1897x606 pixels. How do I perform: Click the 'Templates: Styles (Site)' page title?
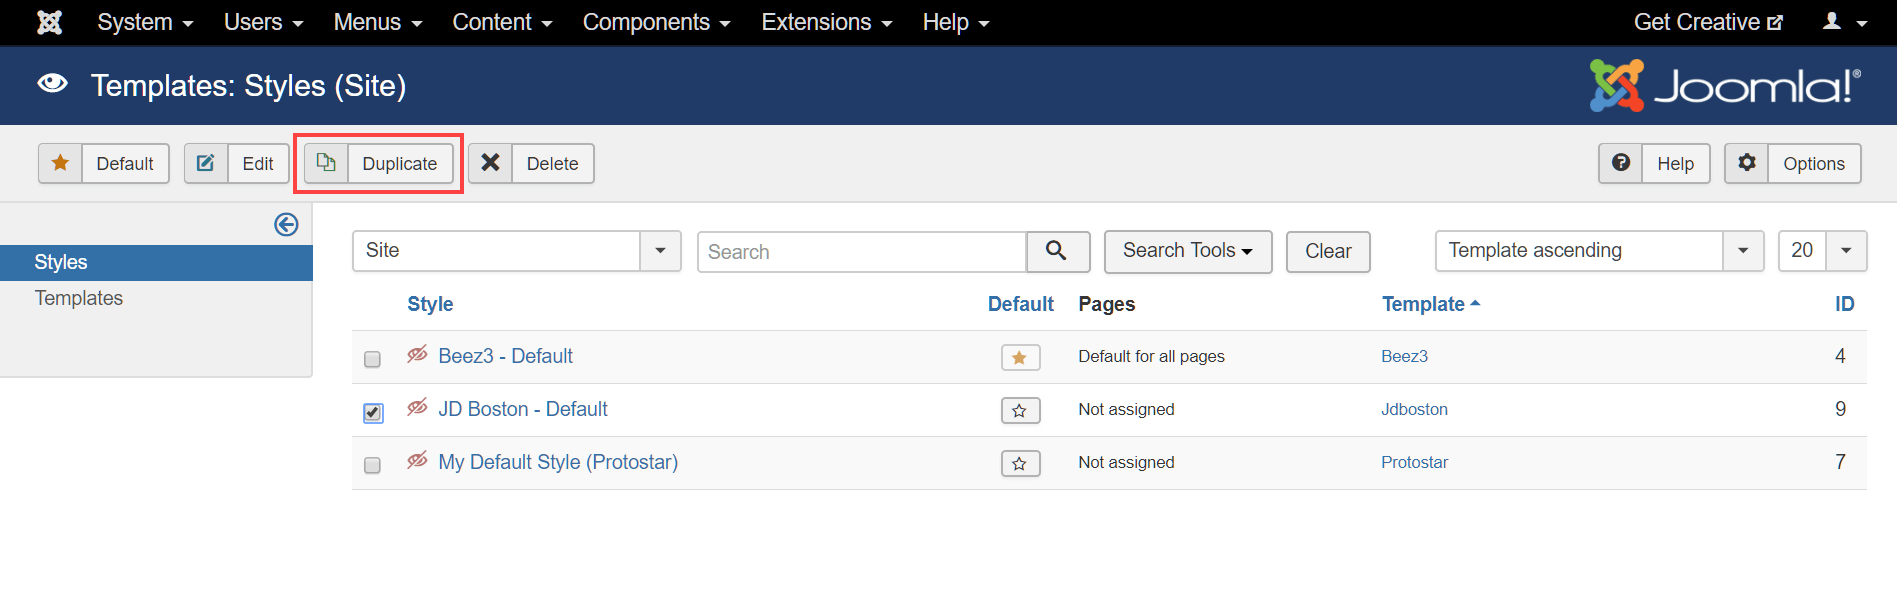pyautogui.click(x=248, y=85)
